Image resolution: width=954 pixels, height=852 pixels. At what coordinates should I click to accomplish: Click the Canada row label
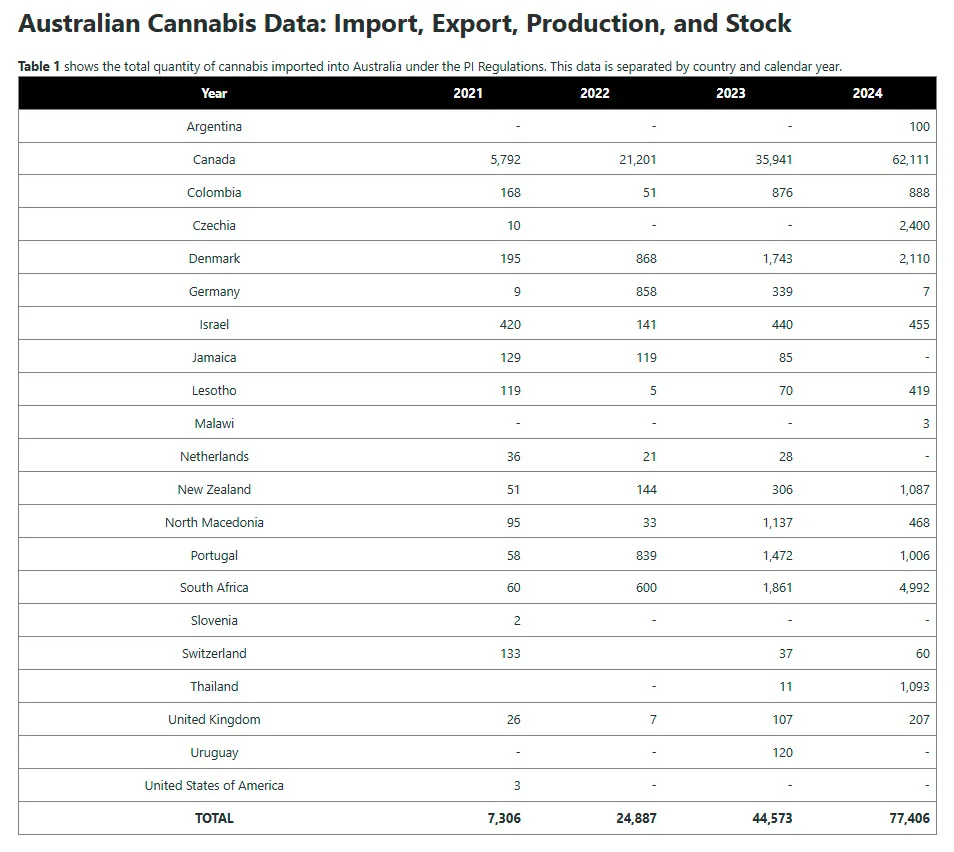click(214, 160)
